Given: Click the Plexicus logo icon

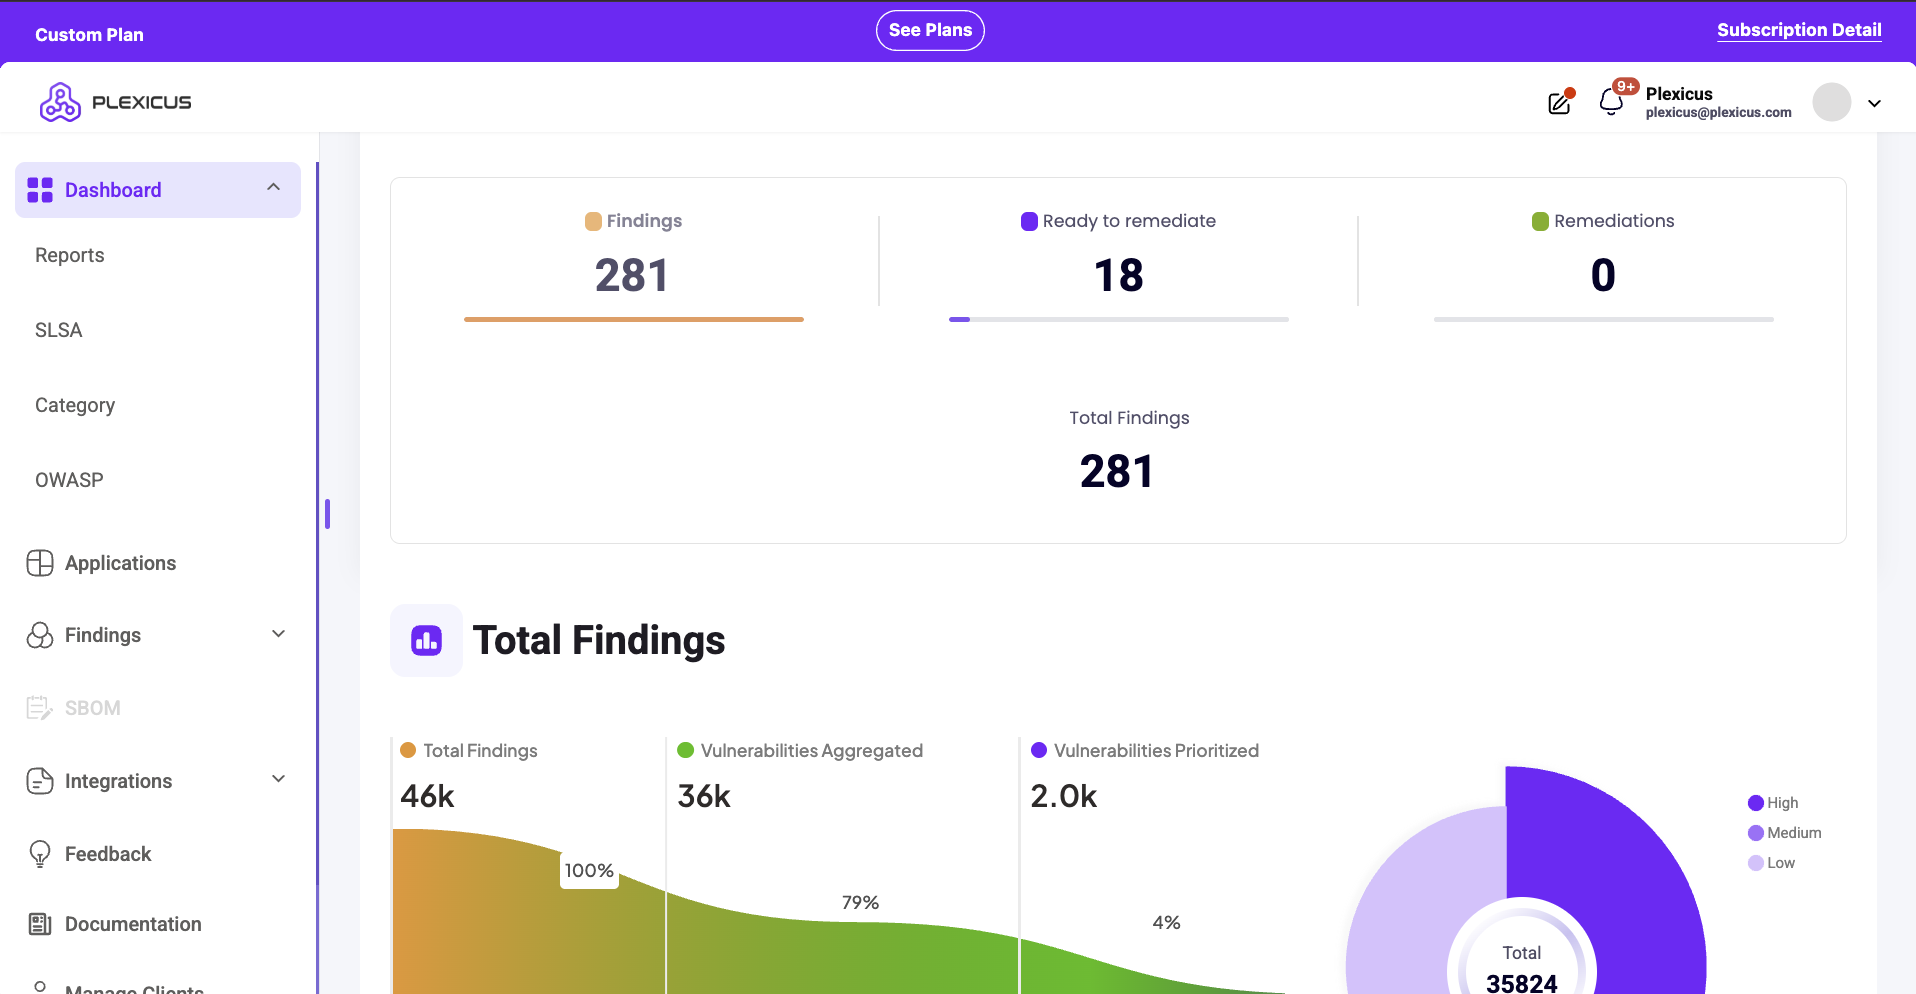Looking at the screenshot, I should [60, 102].
